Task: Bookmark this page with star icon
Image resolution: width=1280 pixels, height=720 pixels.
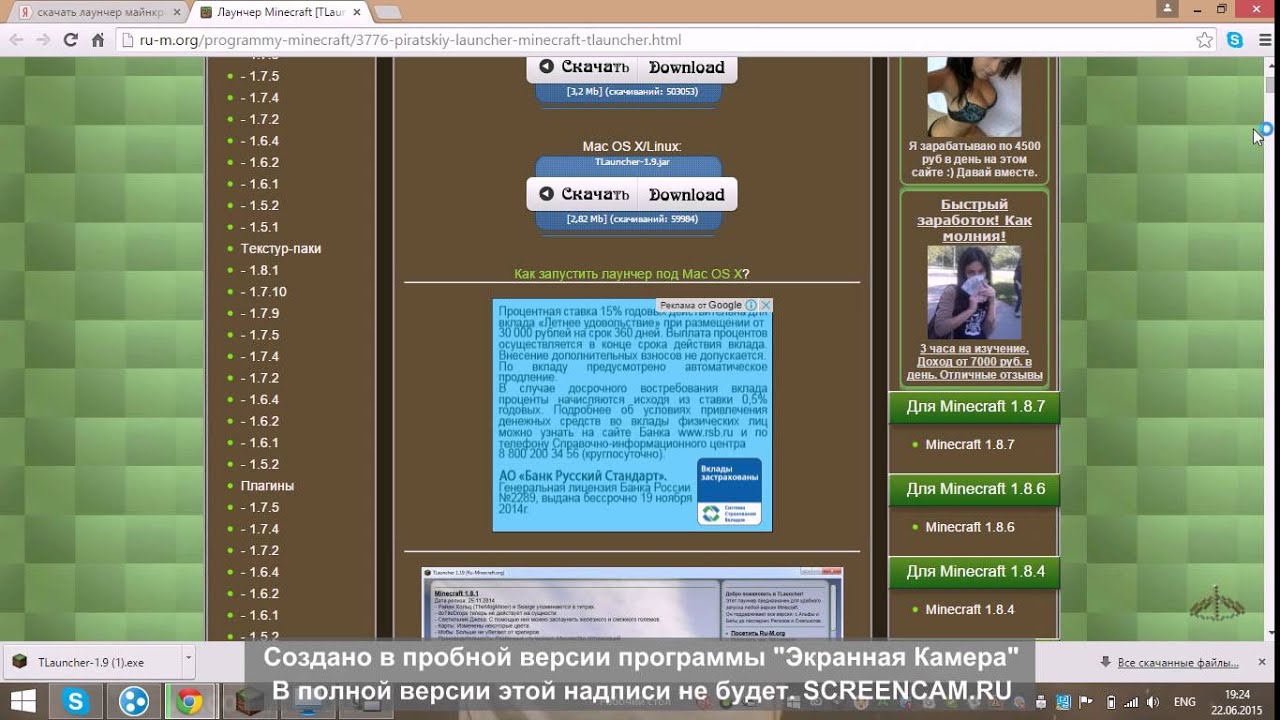Action: pos(1205,40)
